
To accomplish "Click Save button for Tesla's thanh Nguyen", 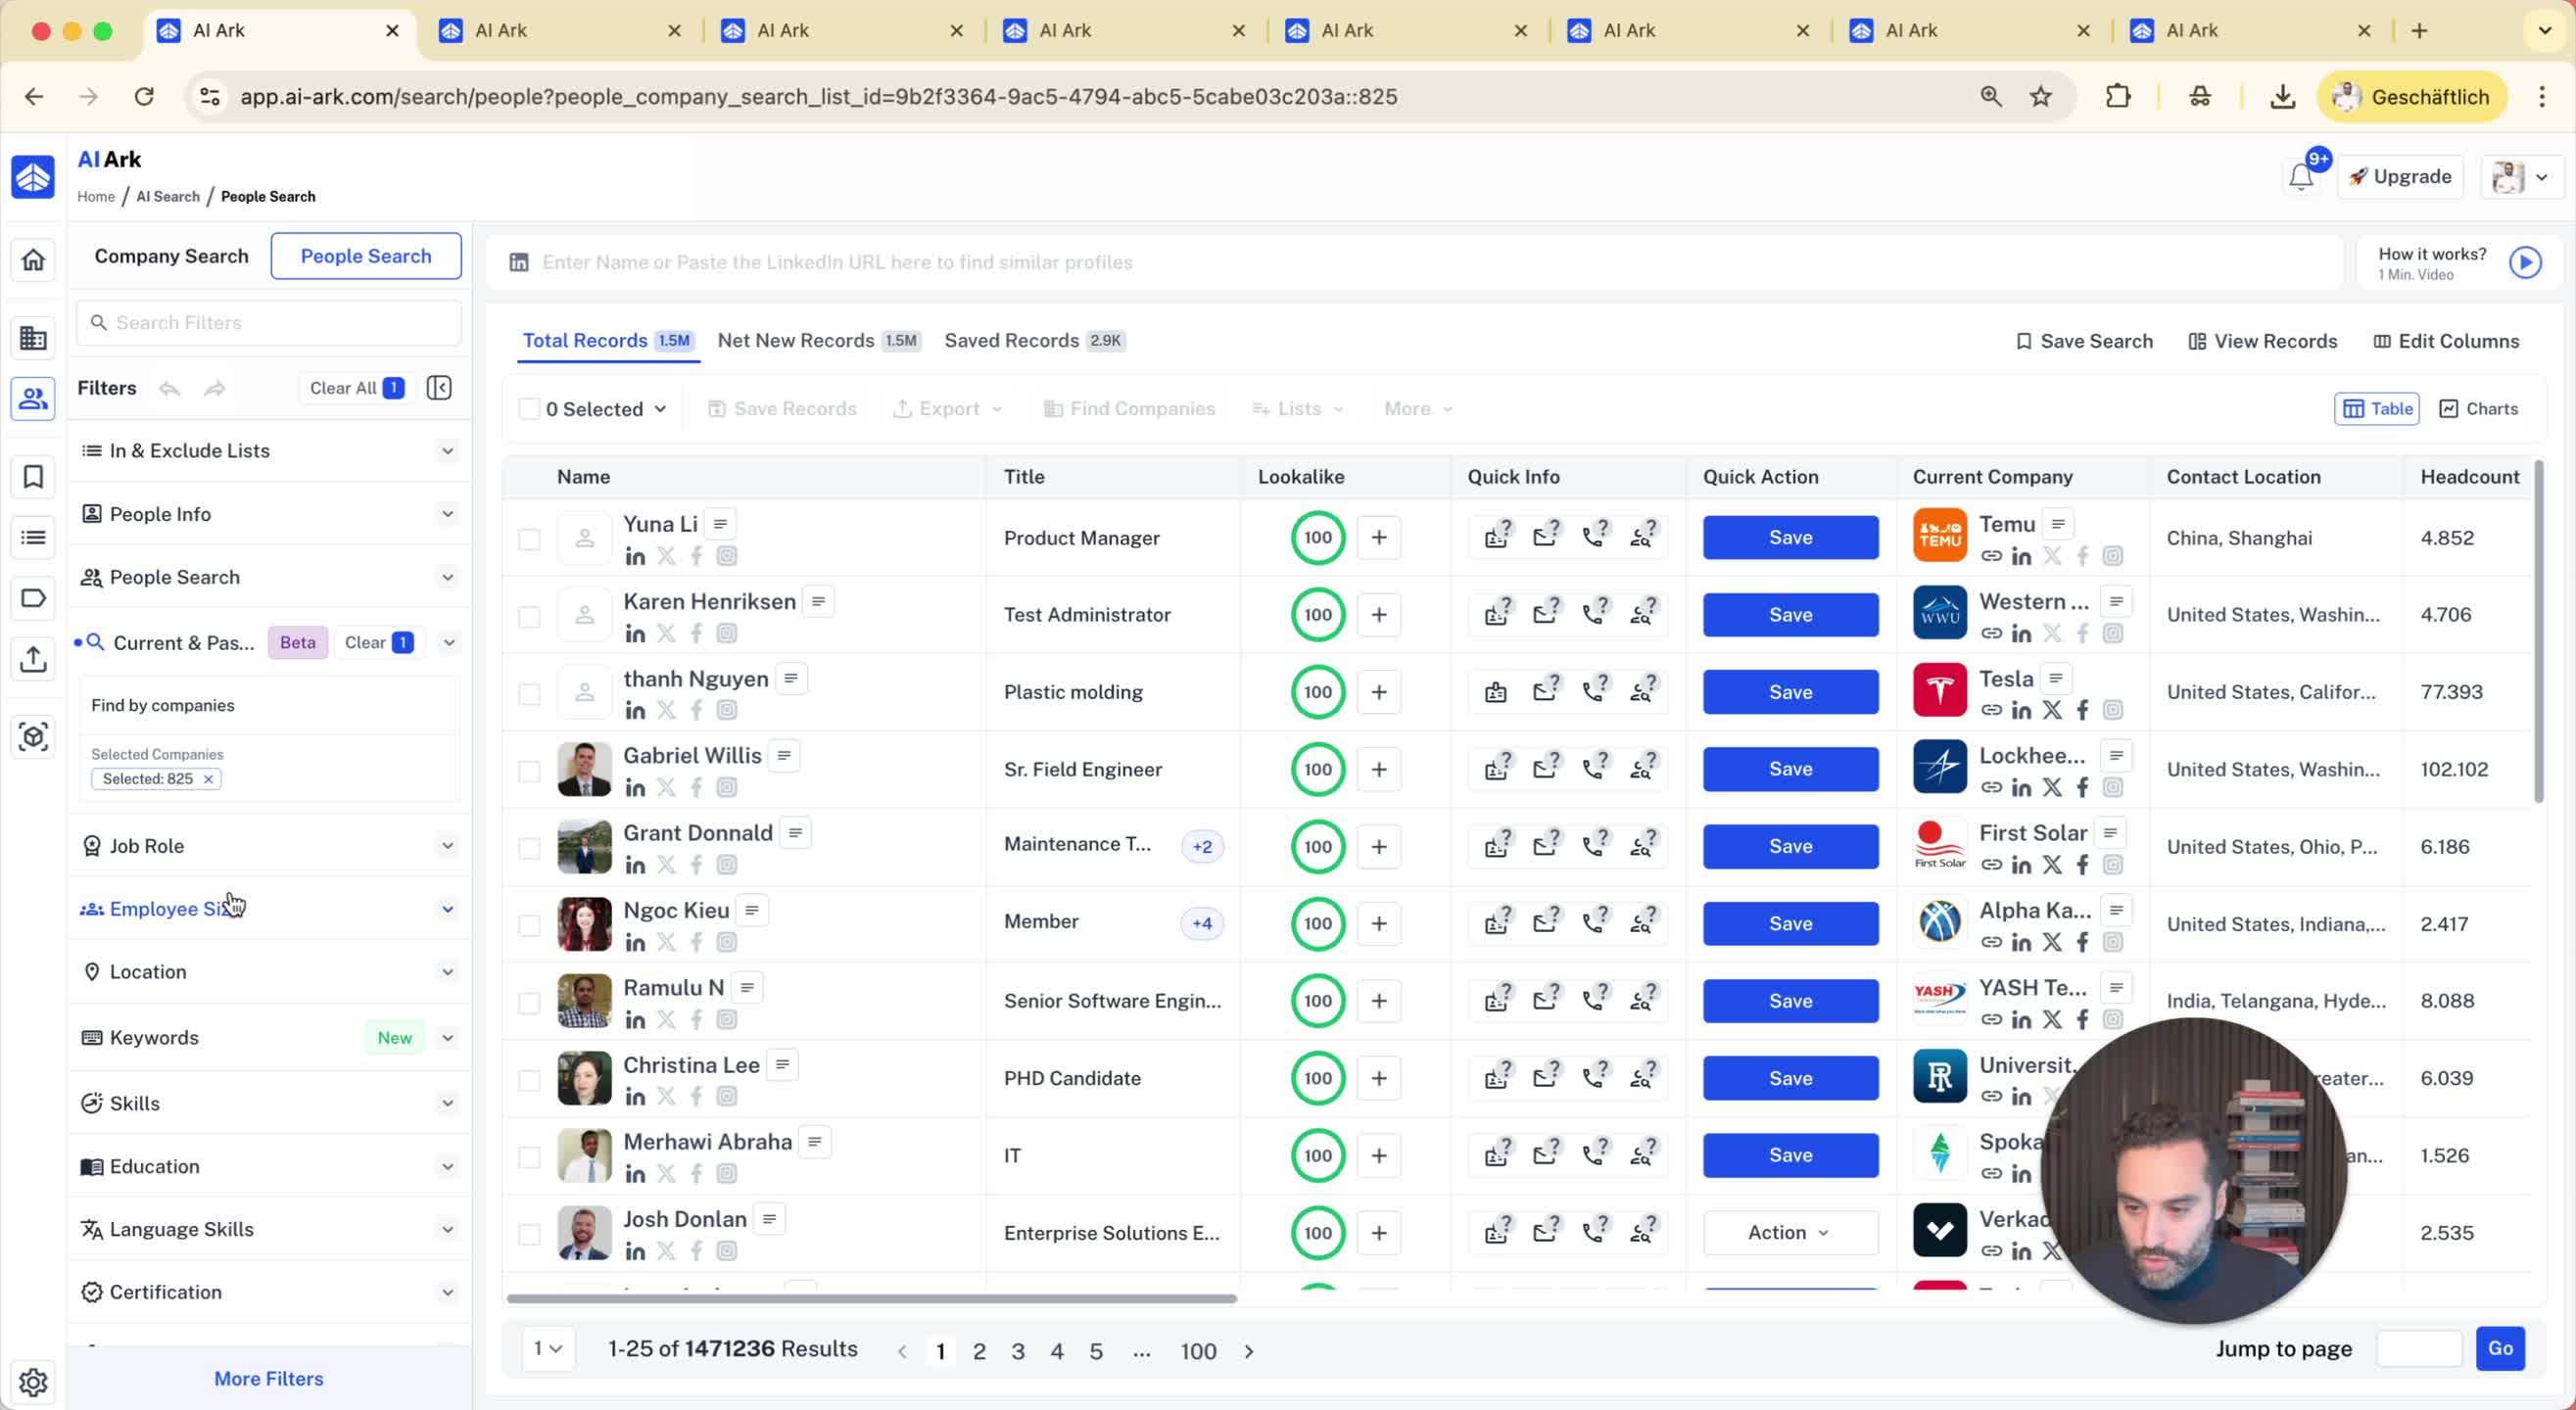I will (1789, 692).
